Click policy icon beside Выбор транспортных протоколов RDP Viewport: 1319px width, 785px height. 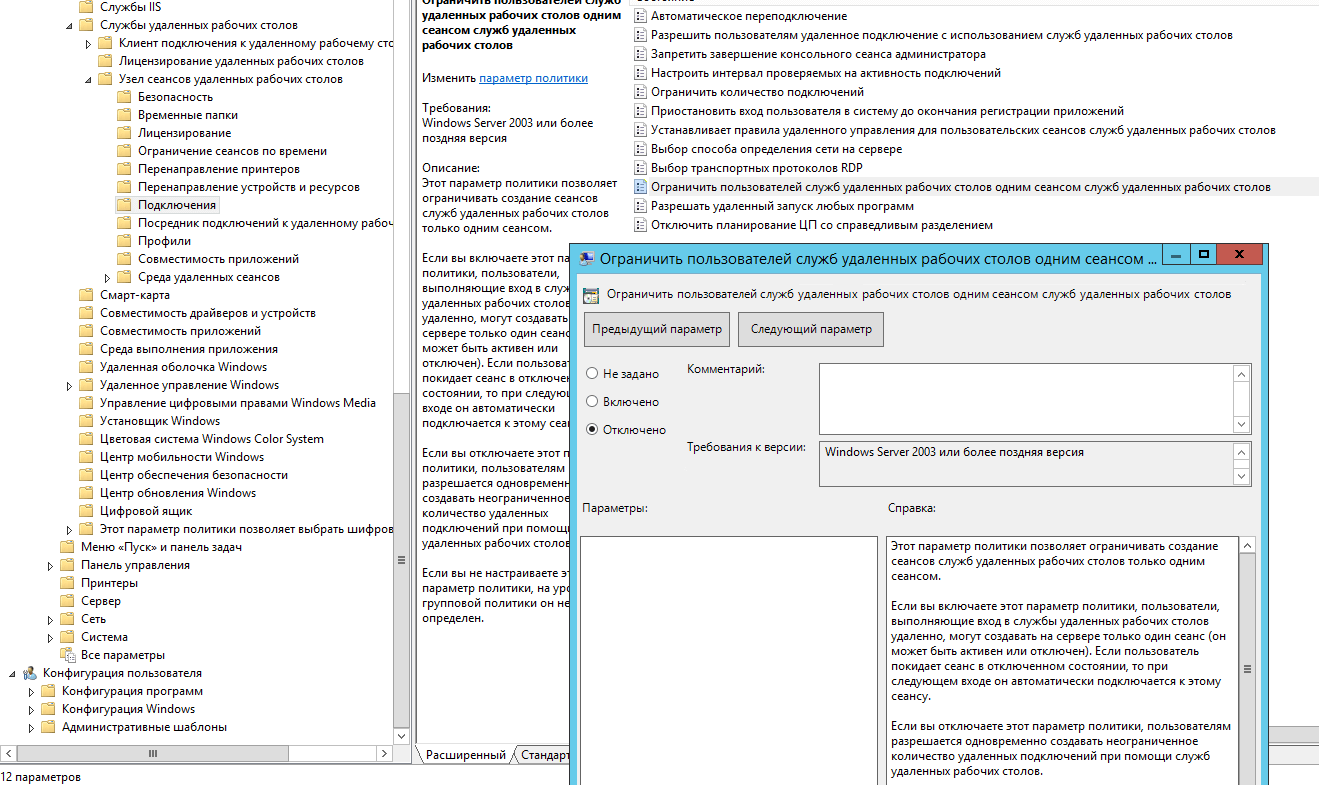point(640,168)
